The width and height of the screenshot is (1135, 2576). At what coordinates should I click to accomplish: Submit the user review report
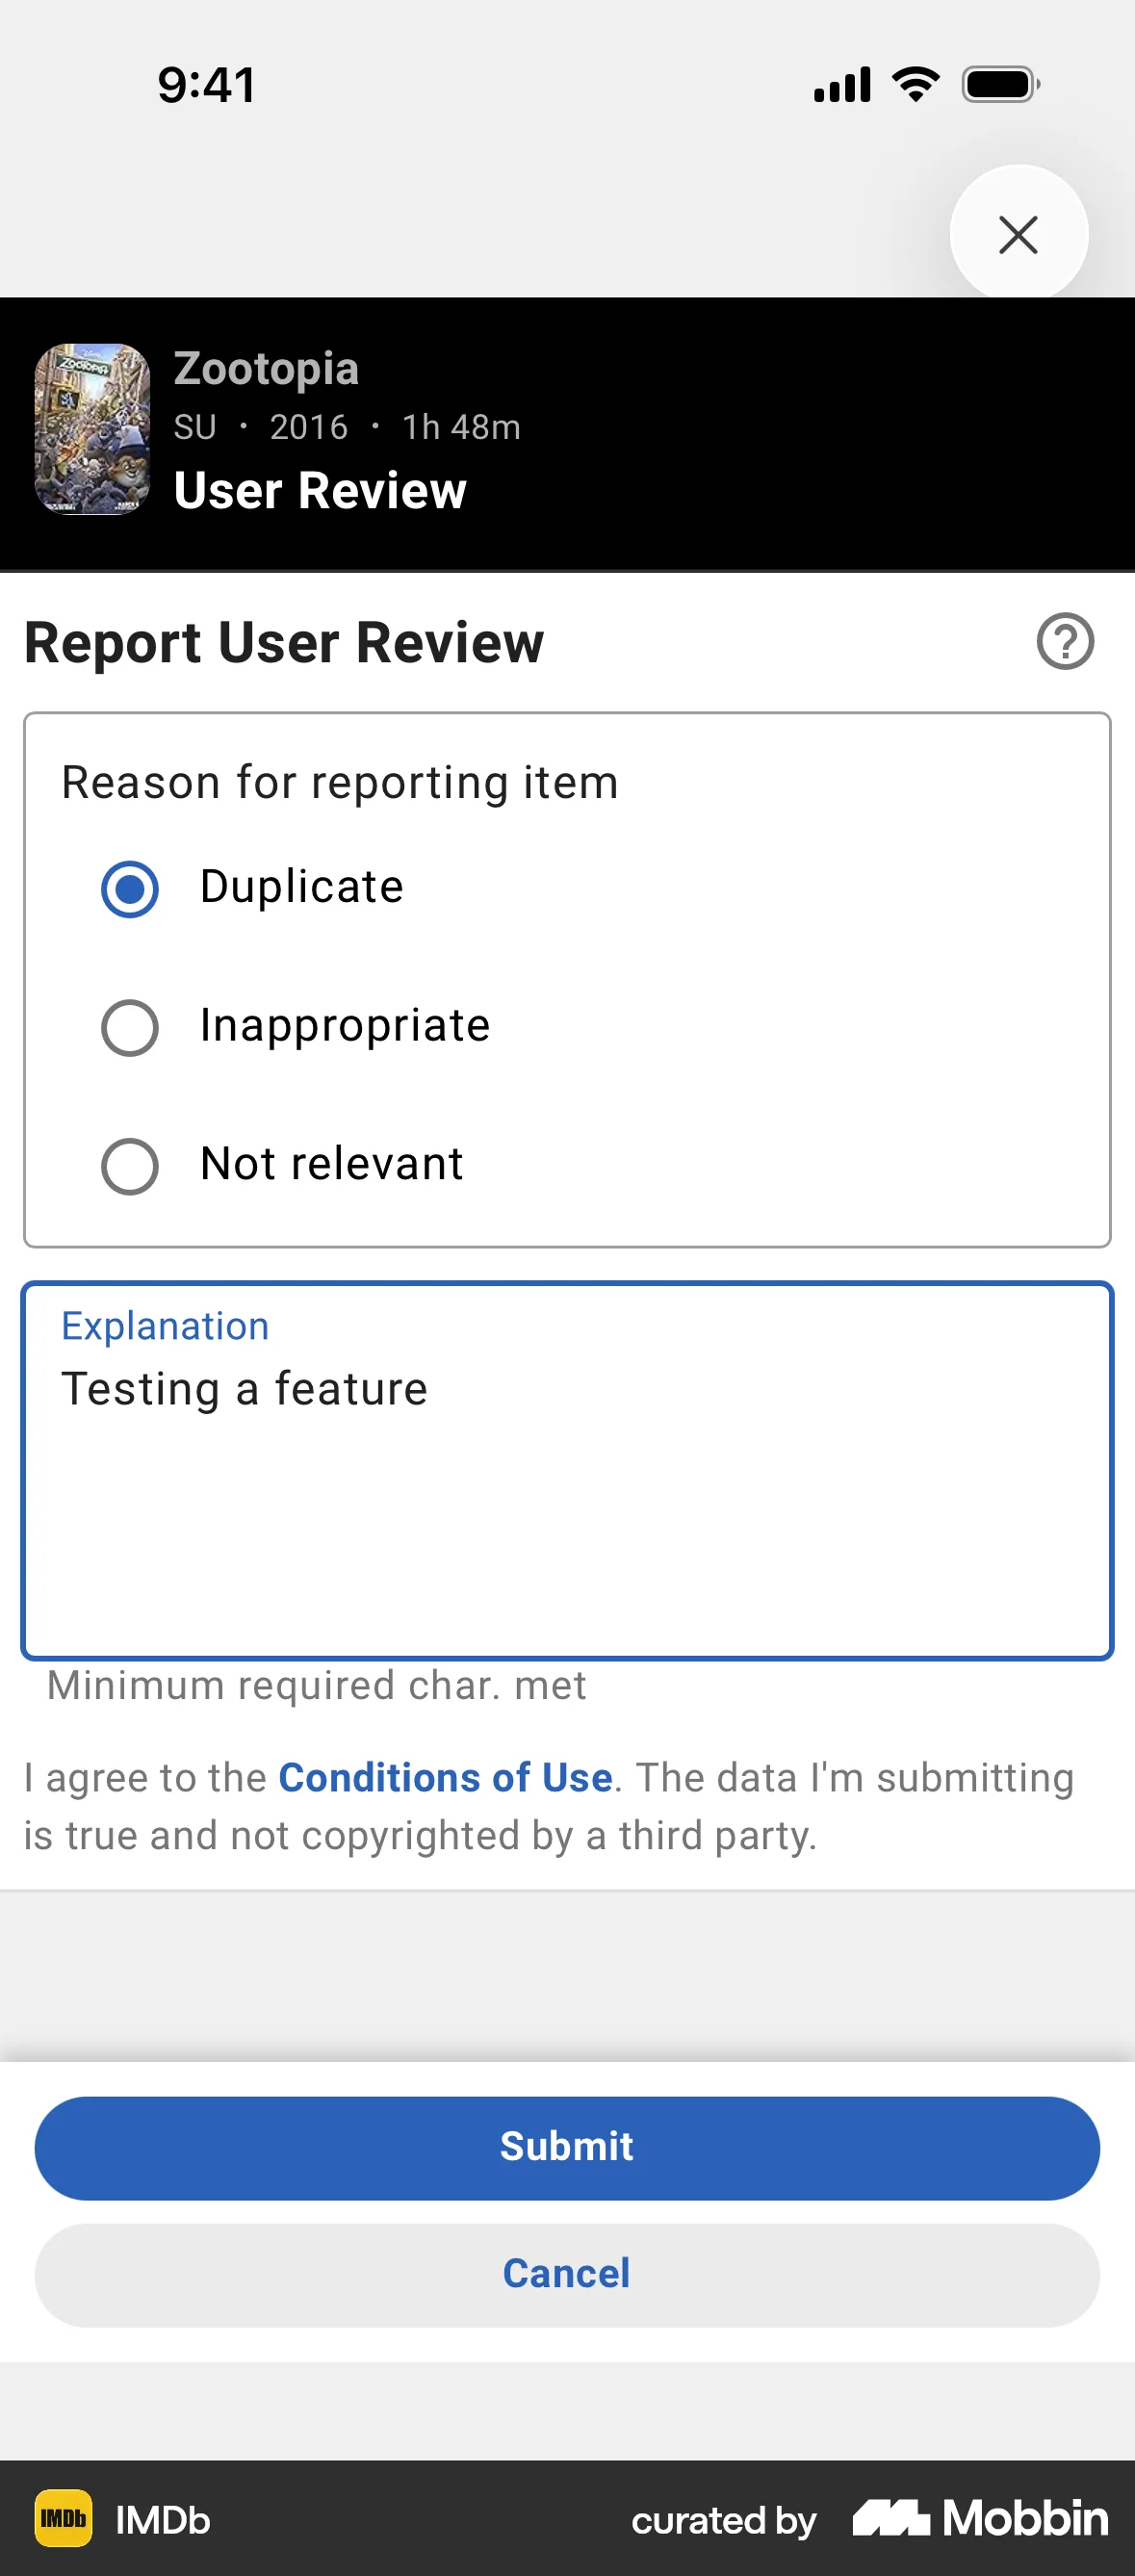point(566,2146)
